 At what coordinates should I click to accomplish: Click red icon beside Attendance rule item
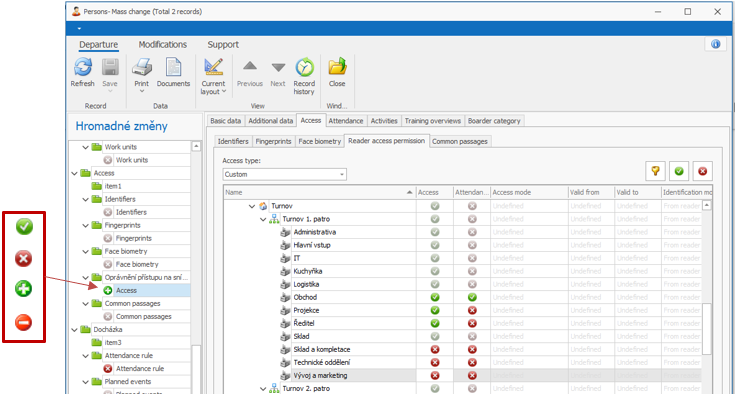(x=108, y=369)
